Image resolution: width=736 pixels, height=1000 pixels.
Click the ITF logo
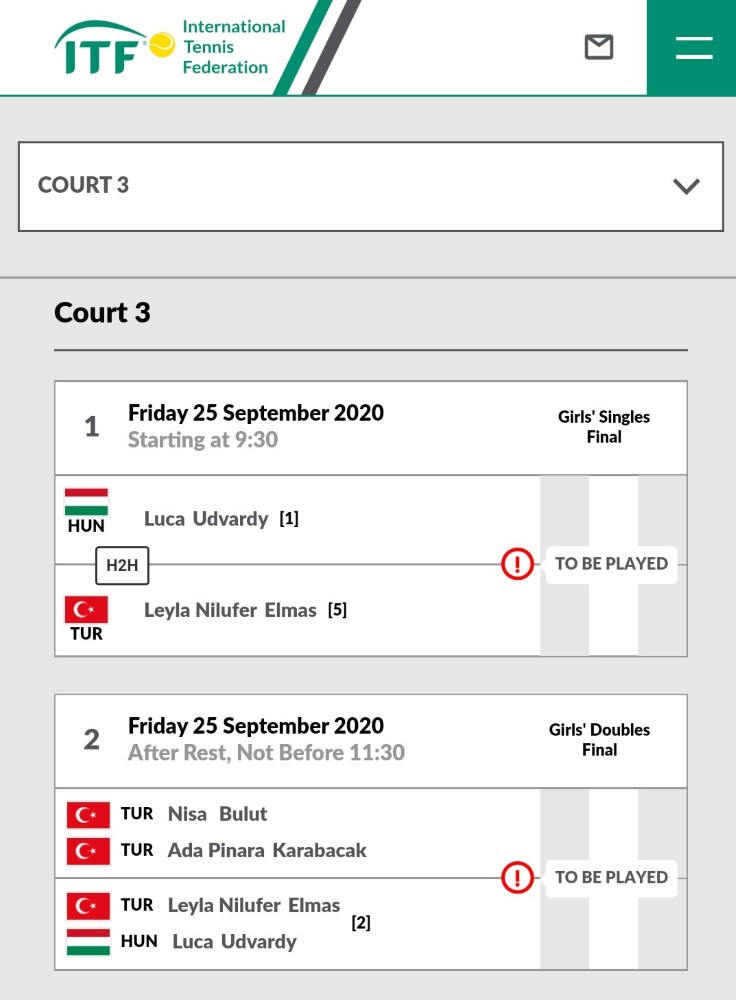[115, 47]
